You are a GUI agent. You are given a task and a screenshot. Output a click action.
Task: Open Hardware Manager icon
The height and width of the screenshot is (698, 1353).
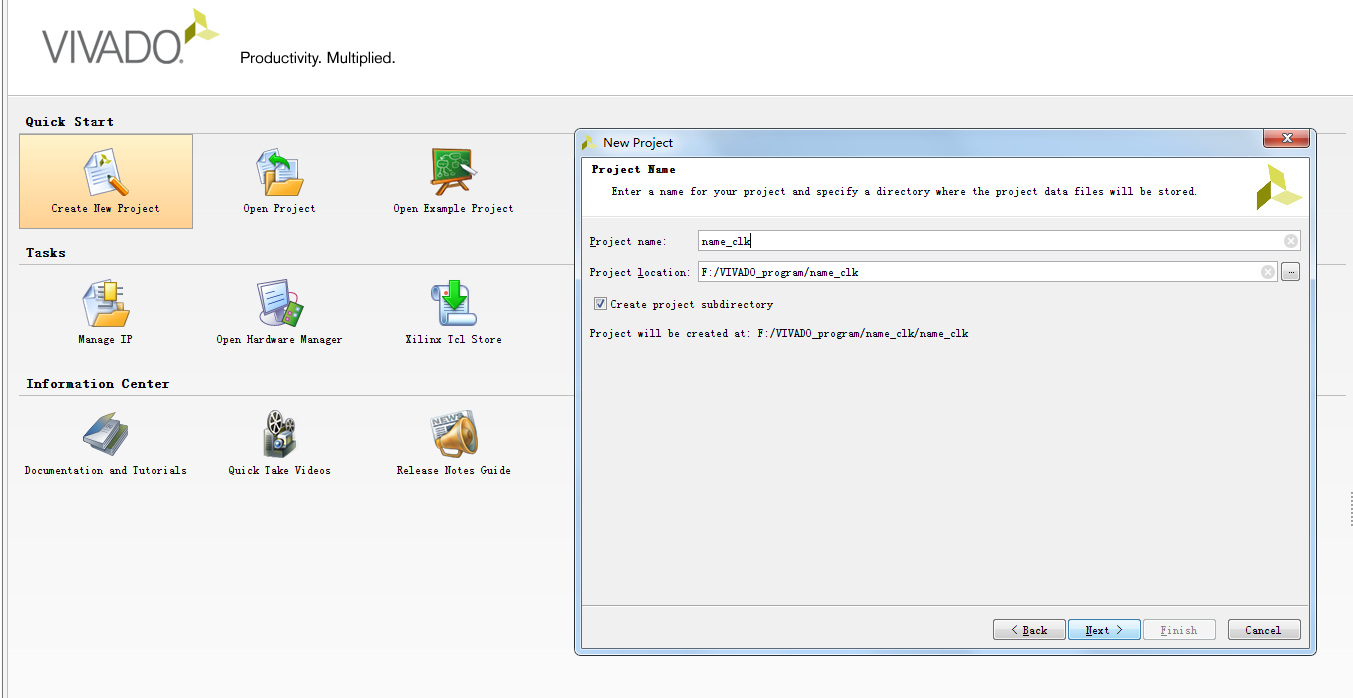coord(279,303)
